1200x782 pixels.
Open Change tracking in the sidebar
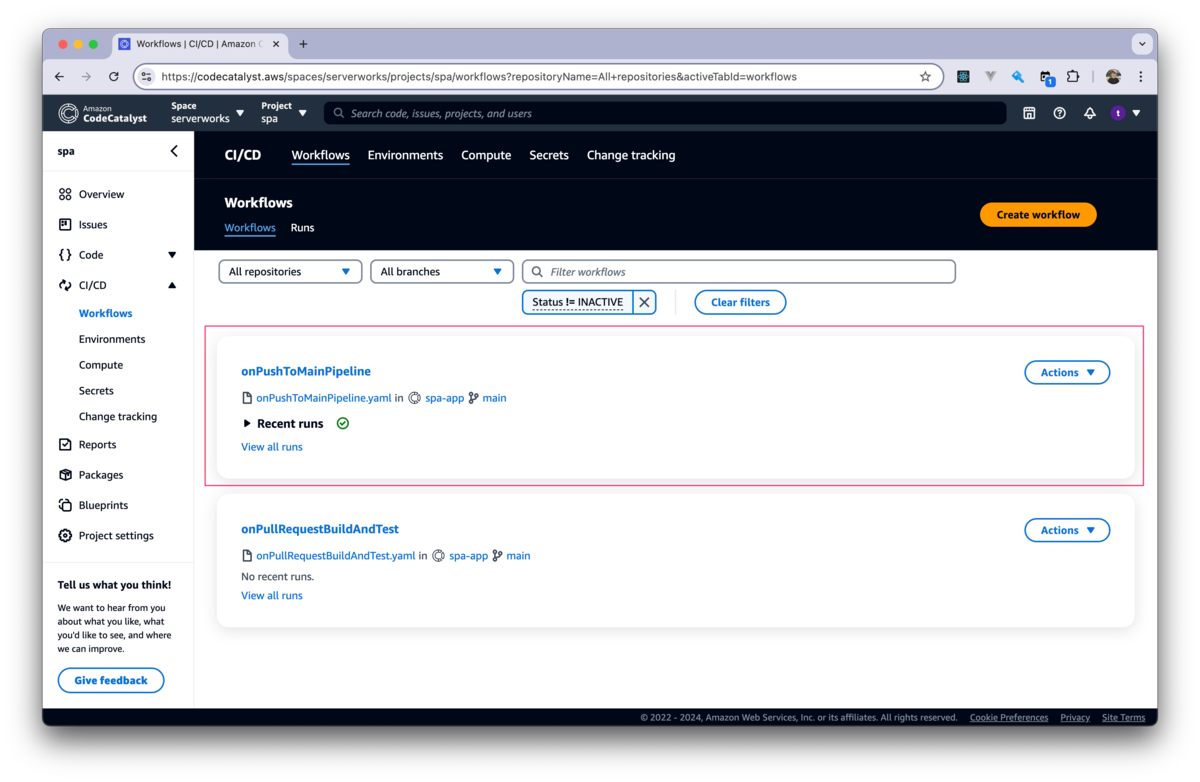pos(118,417)
